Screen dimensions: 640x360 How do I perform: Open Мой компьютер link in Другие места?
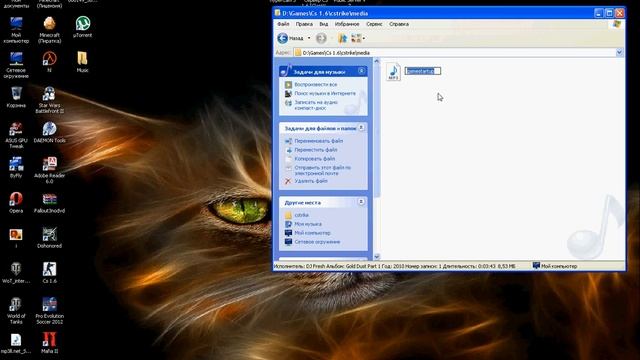click(x=312, y=233)
